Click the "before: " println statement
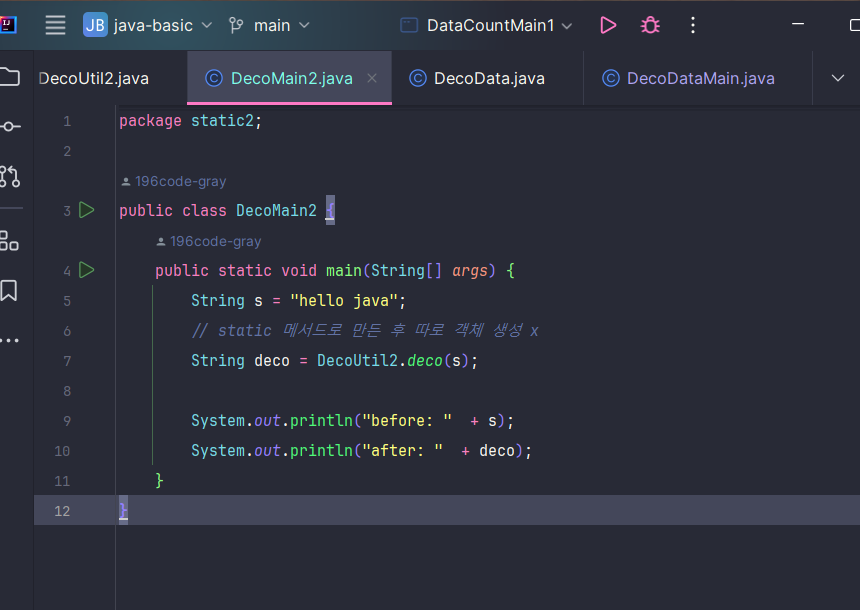The width and height of the screenshot is (860, 610). tap(352, 421)
